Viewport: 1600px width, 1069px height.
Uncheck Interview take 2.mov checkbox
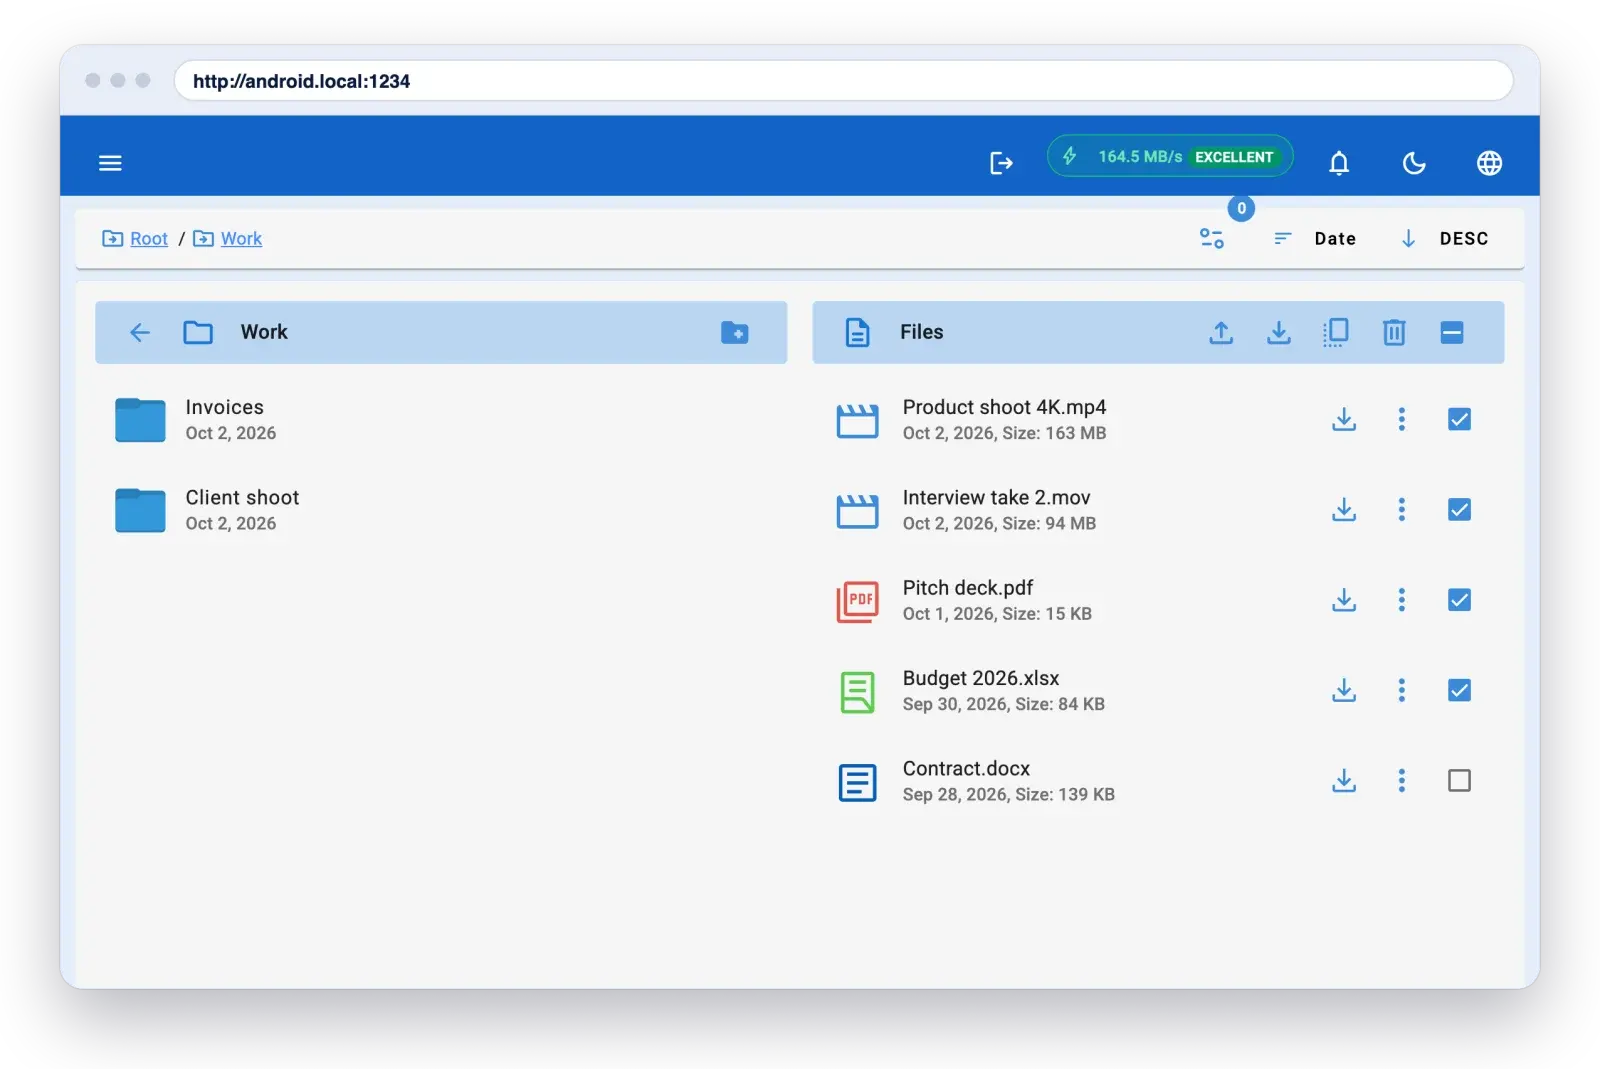1459,510
